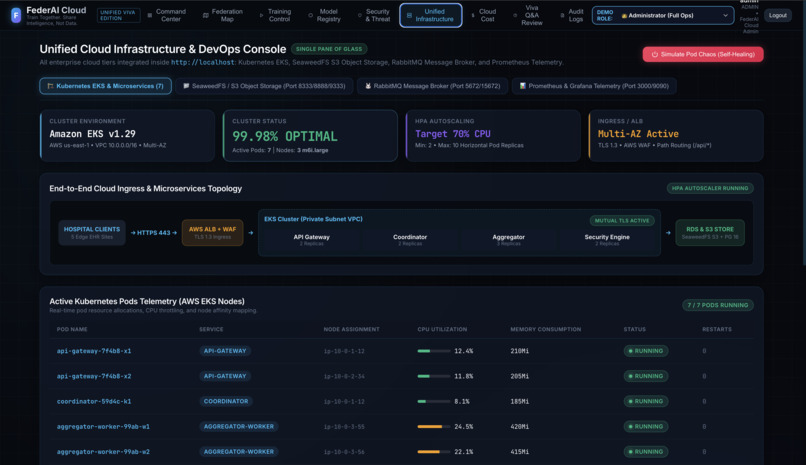Image resolution: width=806 pixels, height=465 pixels.
Task: Go to Federation Map
Action: 223,15
